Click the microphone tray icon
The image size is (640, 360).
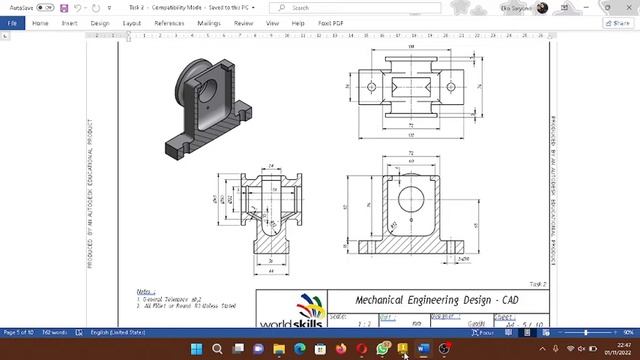(556, 349)
